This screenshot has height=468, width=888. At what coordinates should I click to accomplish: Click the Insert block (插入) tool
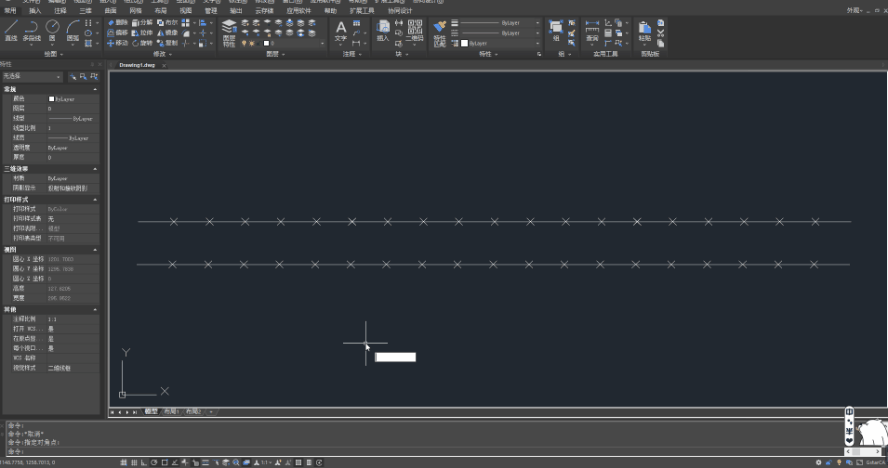[383, 31]
